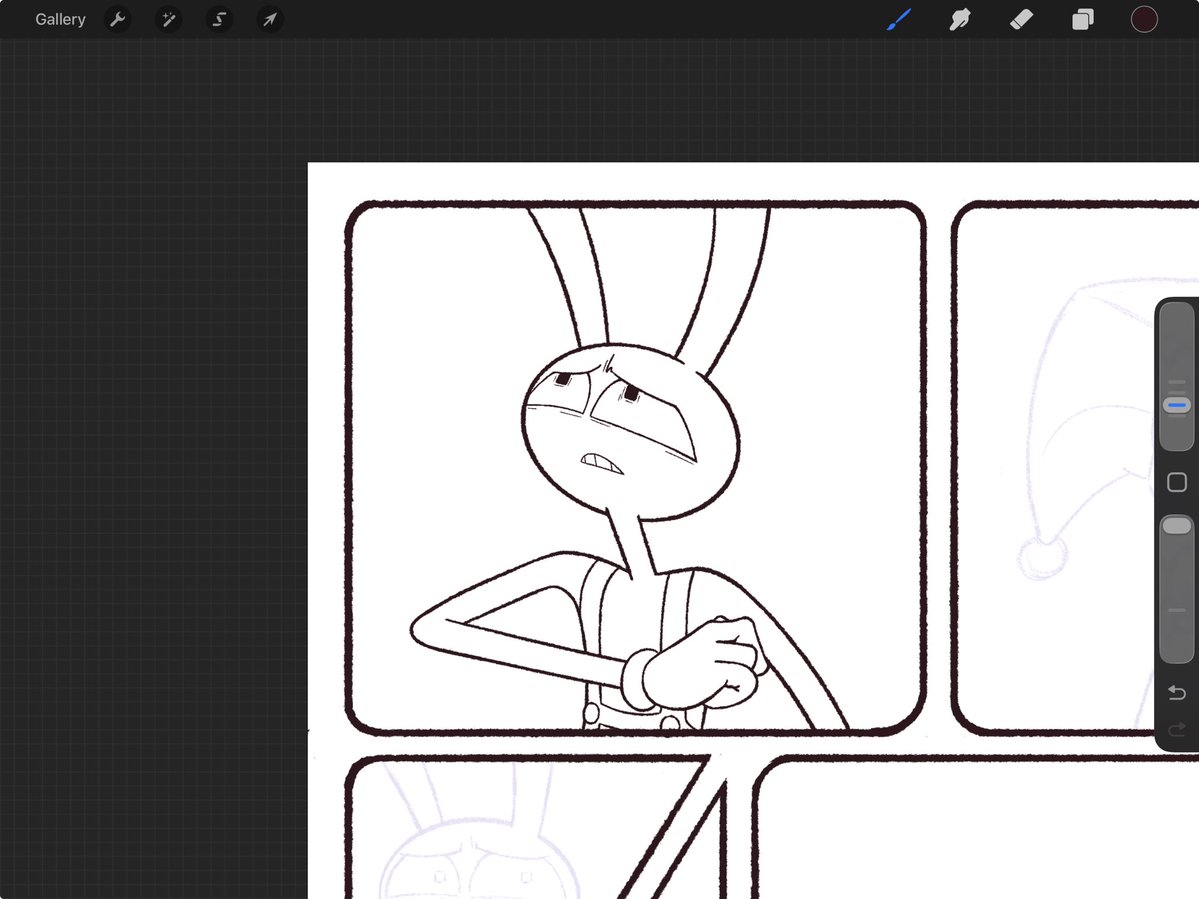Open the Layers panel

coord(1083,19)
